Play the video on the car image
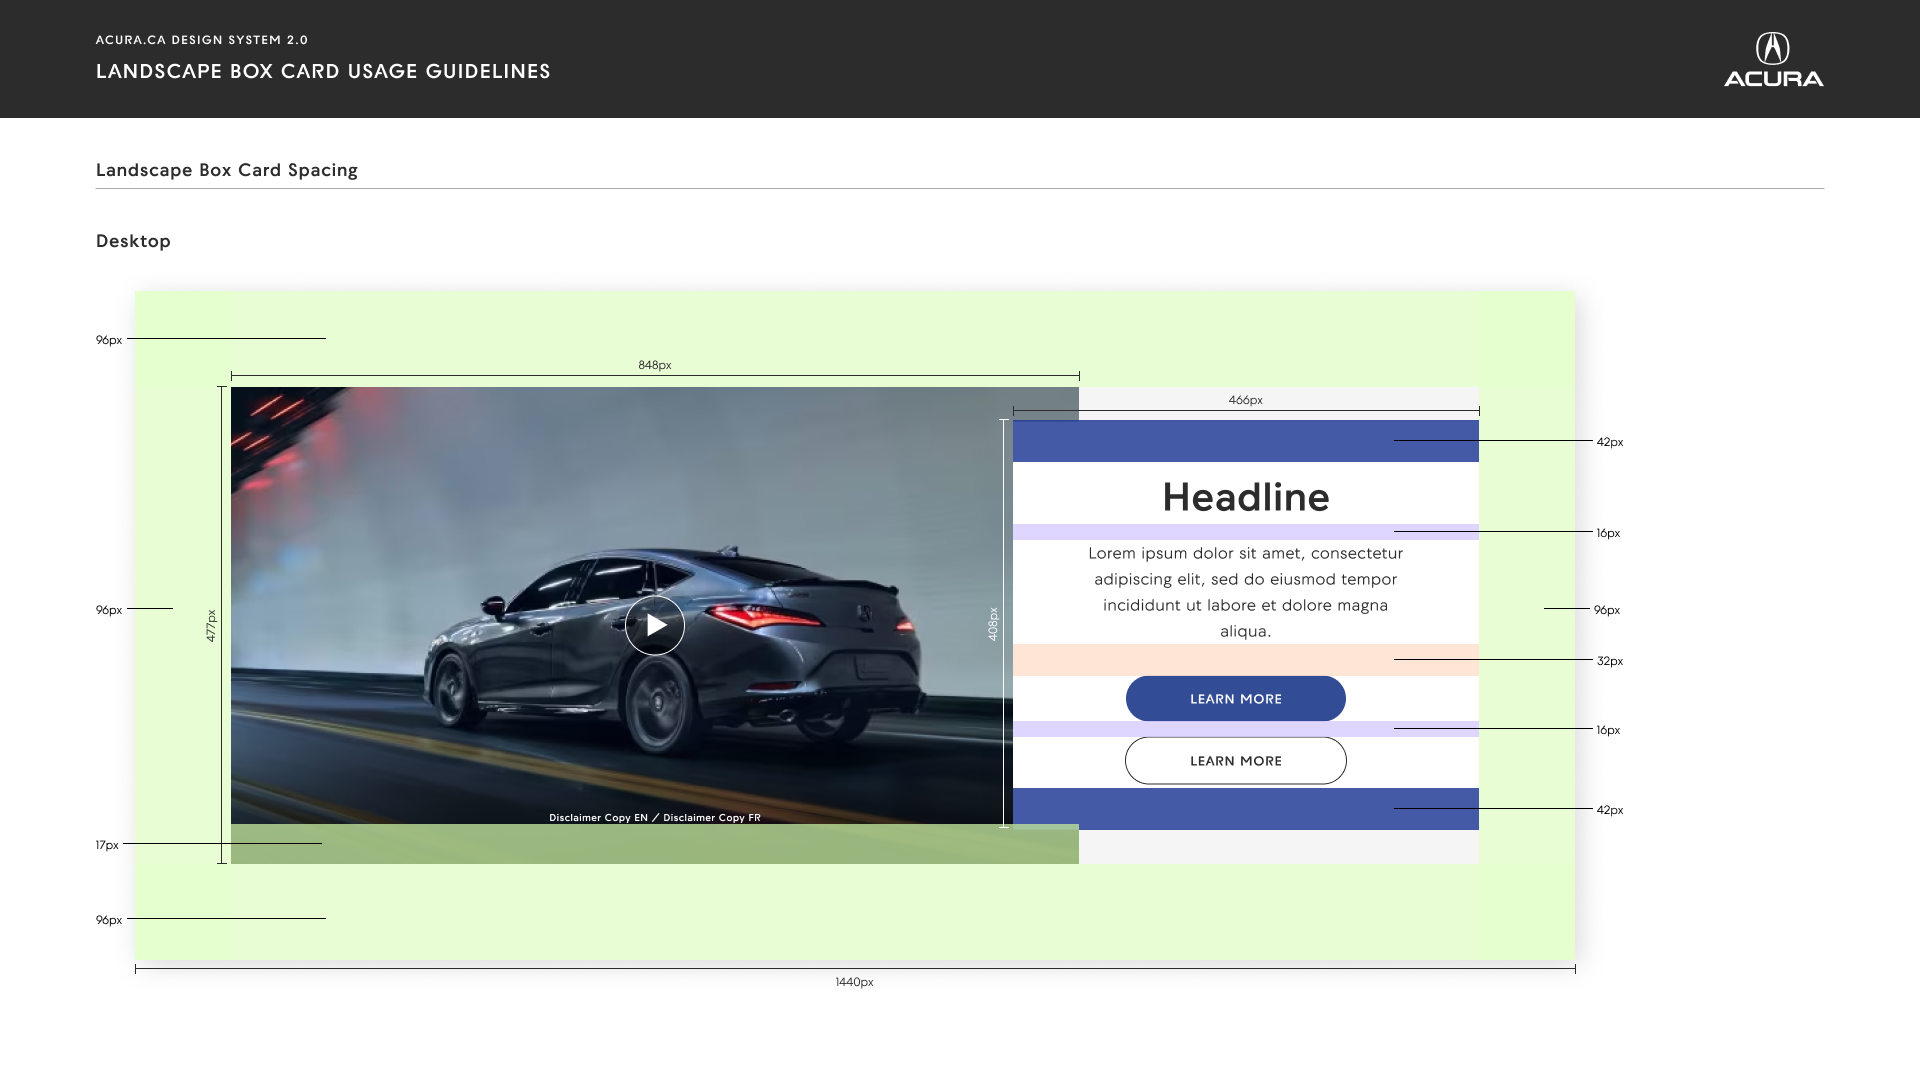The width and height of the screenshot is (1920, 1080). coord(655,626)
